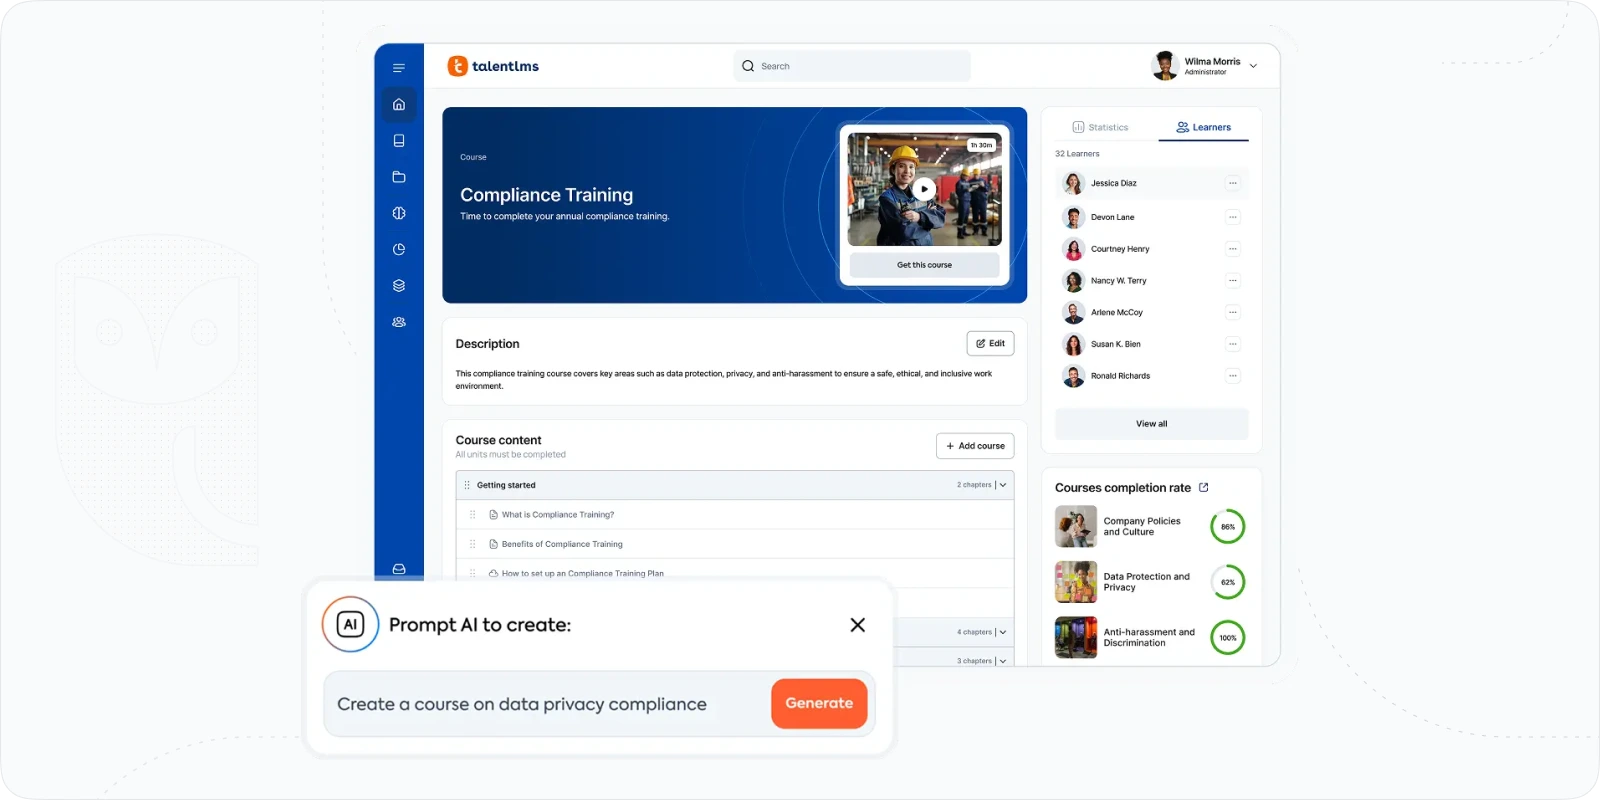
Task: Click the 86% completion ring
Action: click(x=1228, y=526)
